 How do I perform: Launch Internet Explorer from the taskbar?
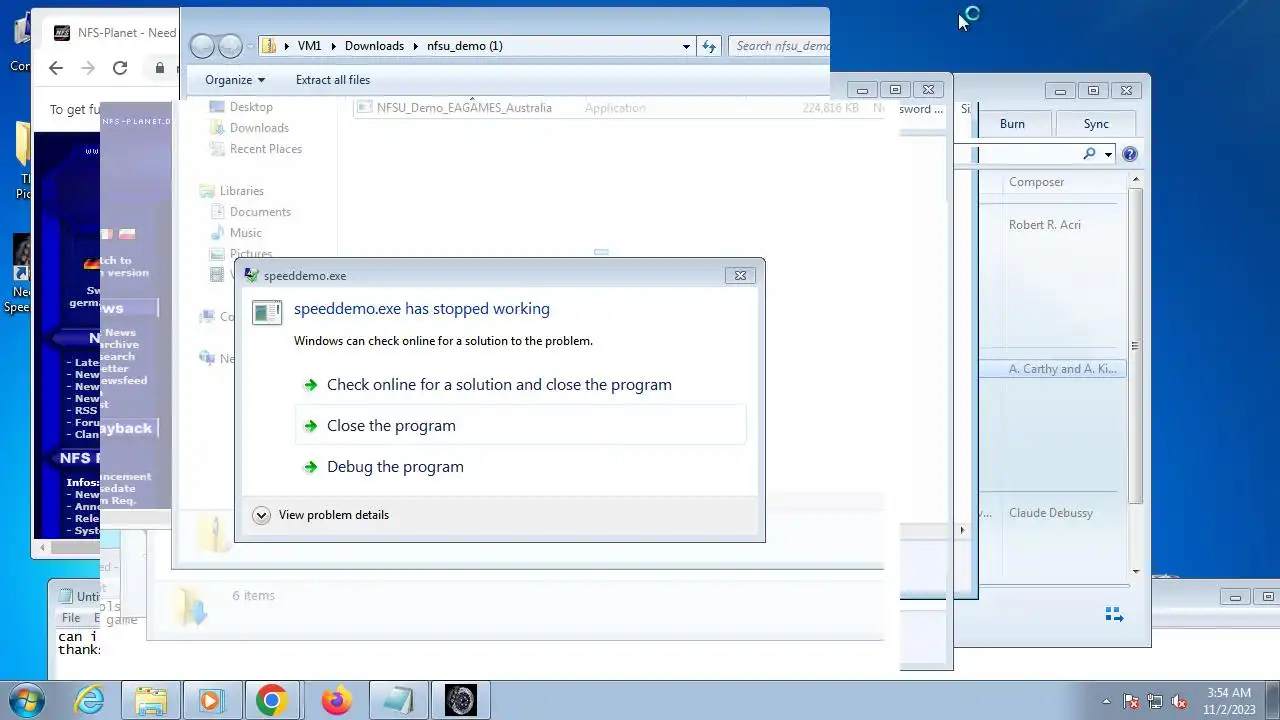[90, 701]
